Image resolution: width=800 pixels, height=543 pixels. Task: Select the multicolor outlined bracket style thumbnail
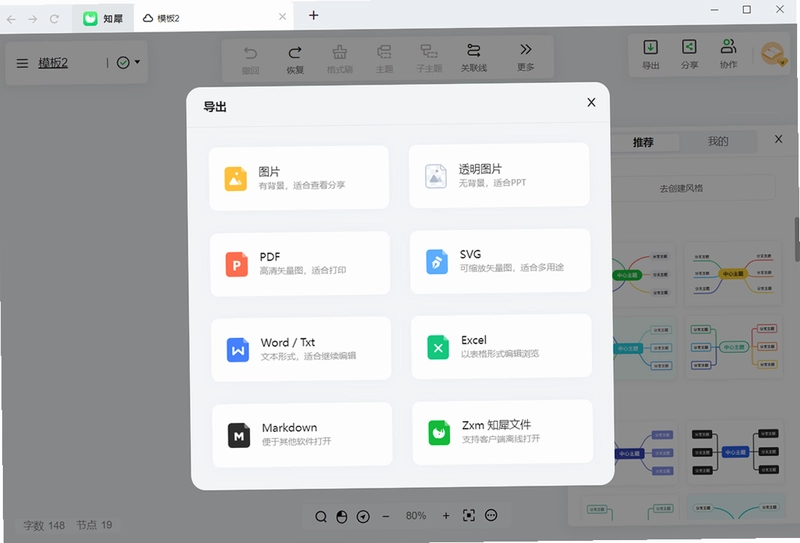coord(734,347)
